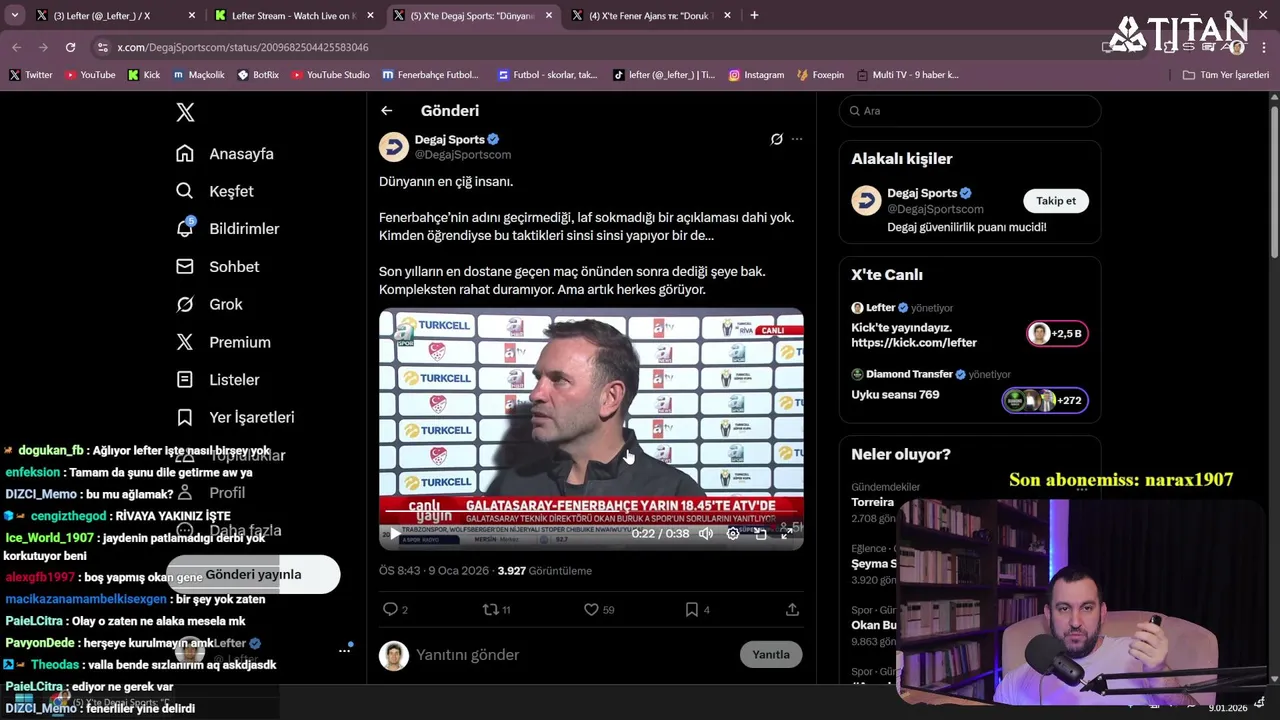This screenshot has width=1280, height=720.
Task: Open Yer İşaretleri bookmarks
Action: [235, 417]
